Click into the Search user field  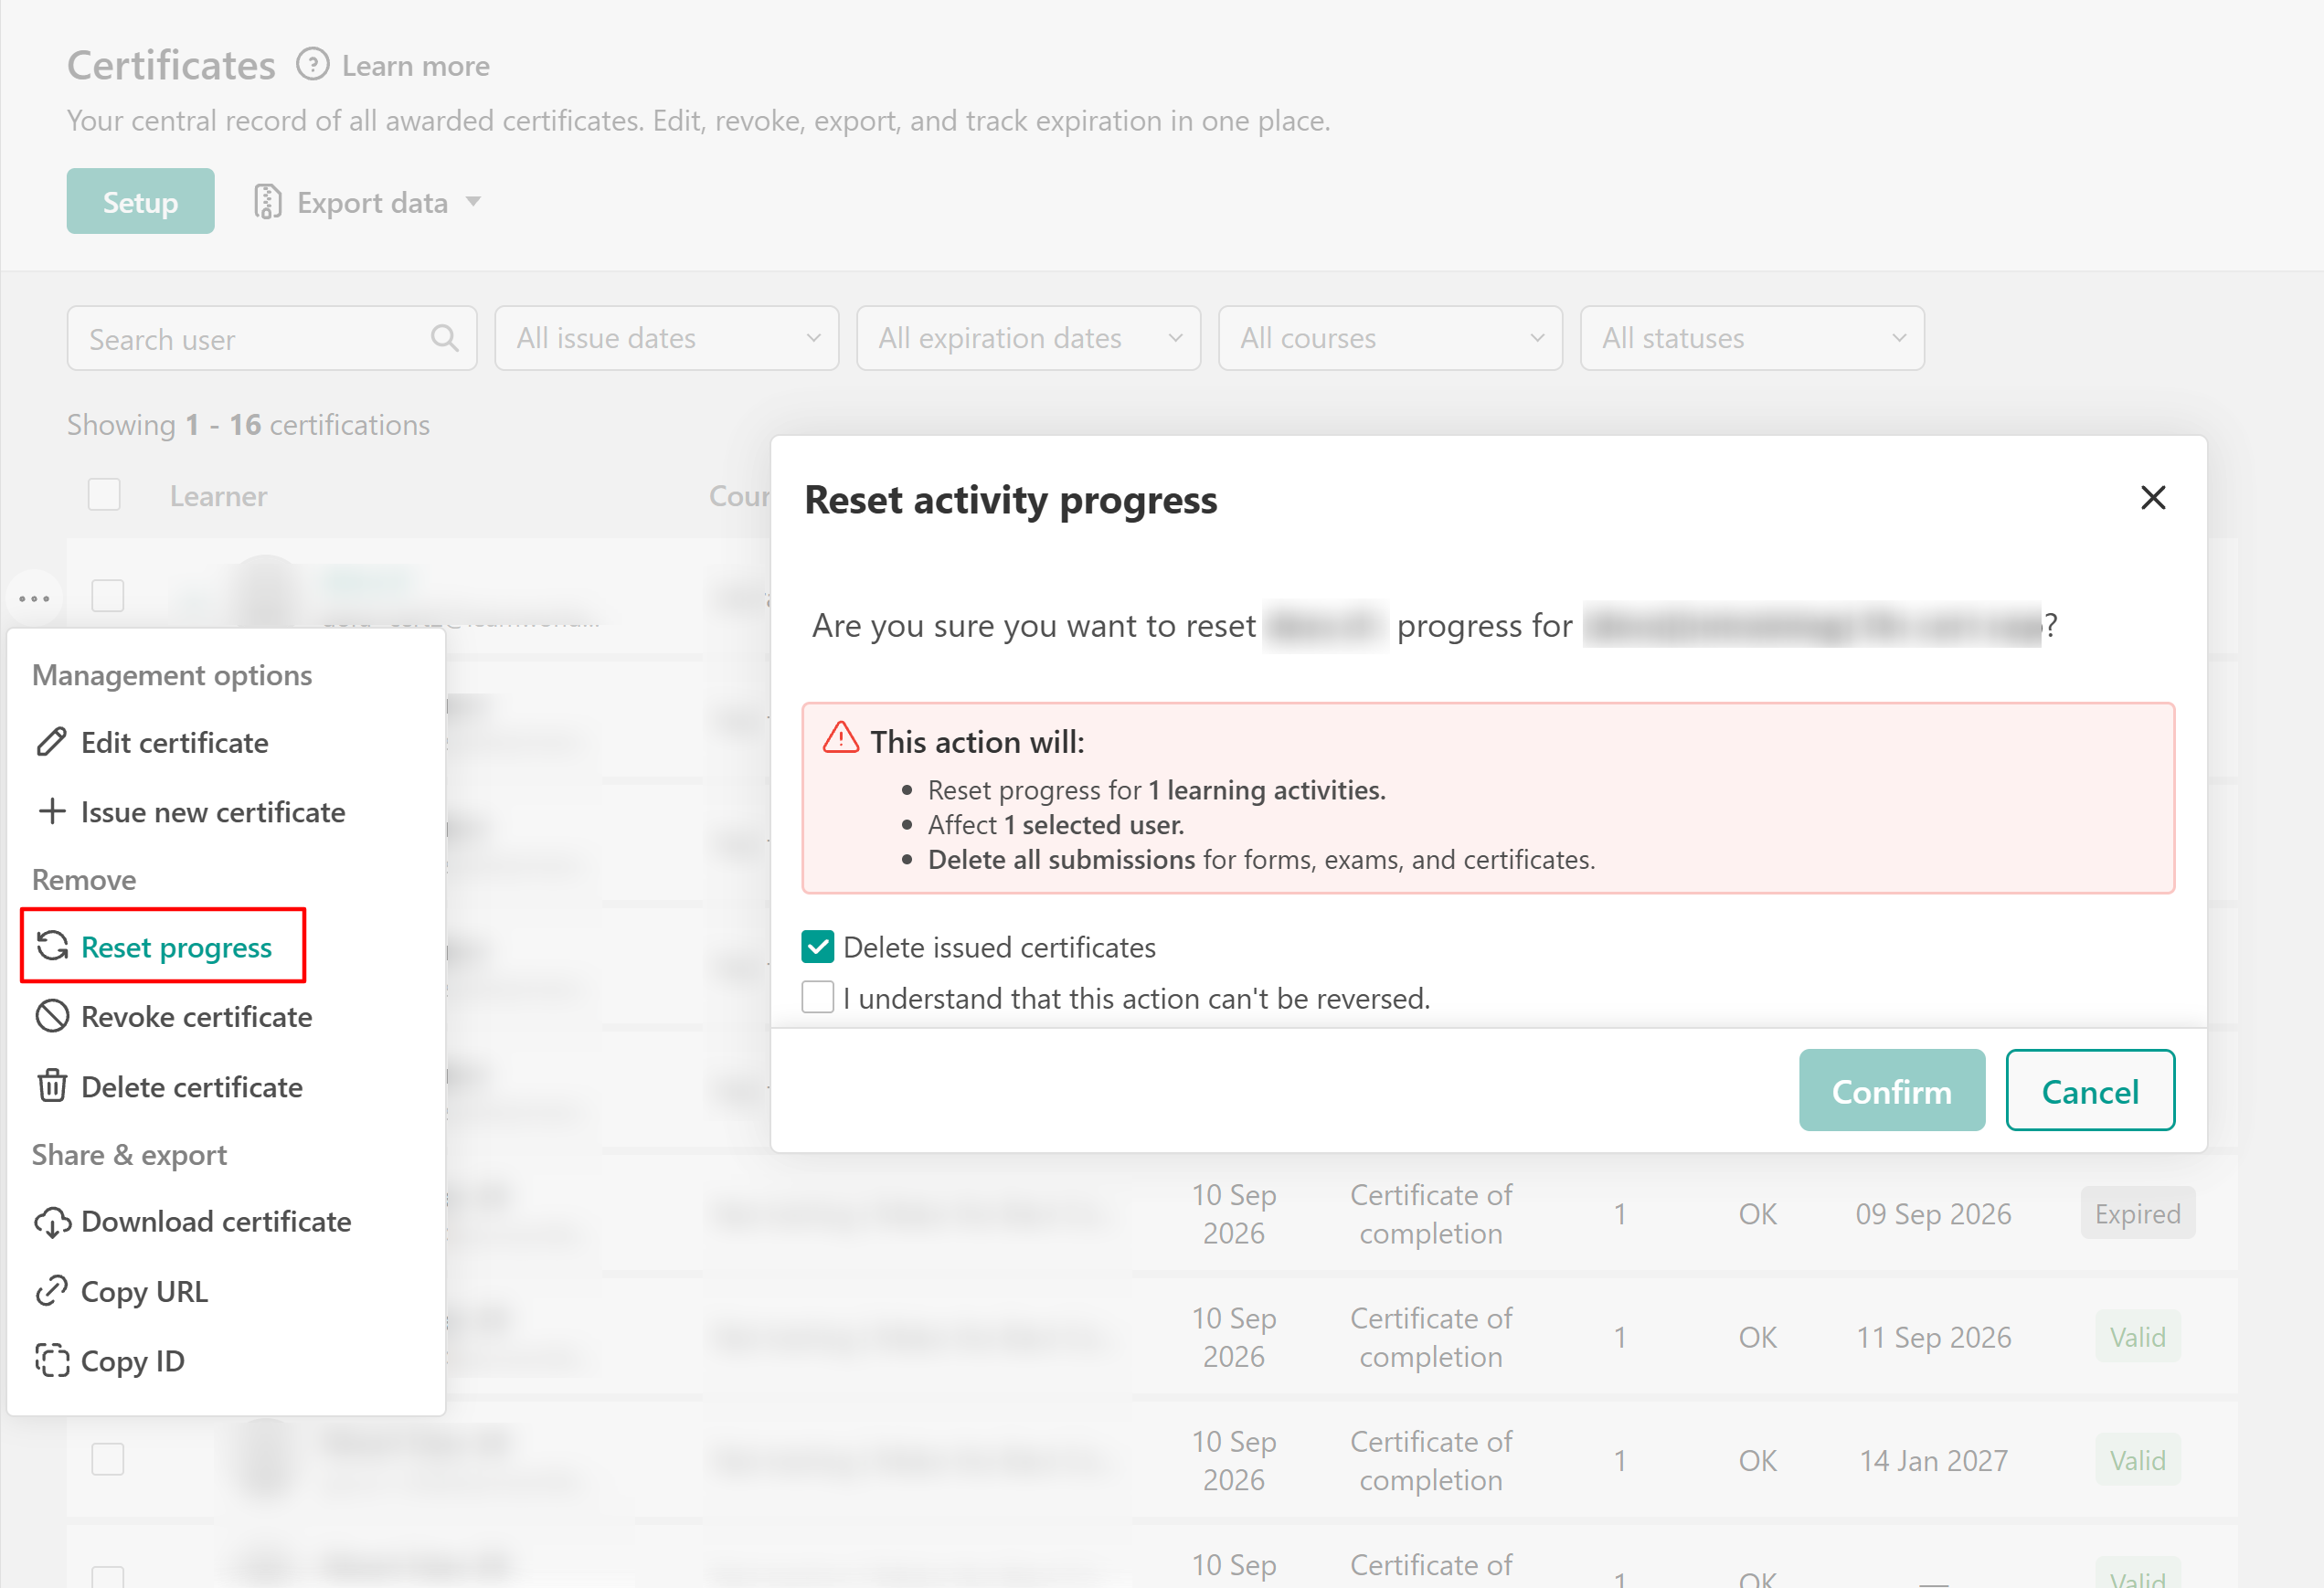coord(272,338)
